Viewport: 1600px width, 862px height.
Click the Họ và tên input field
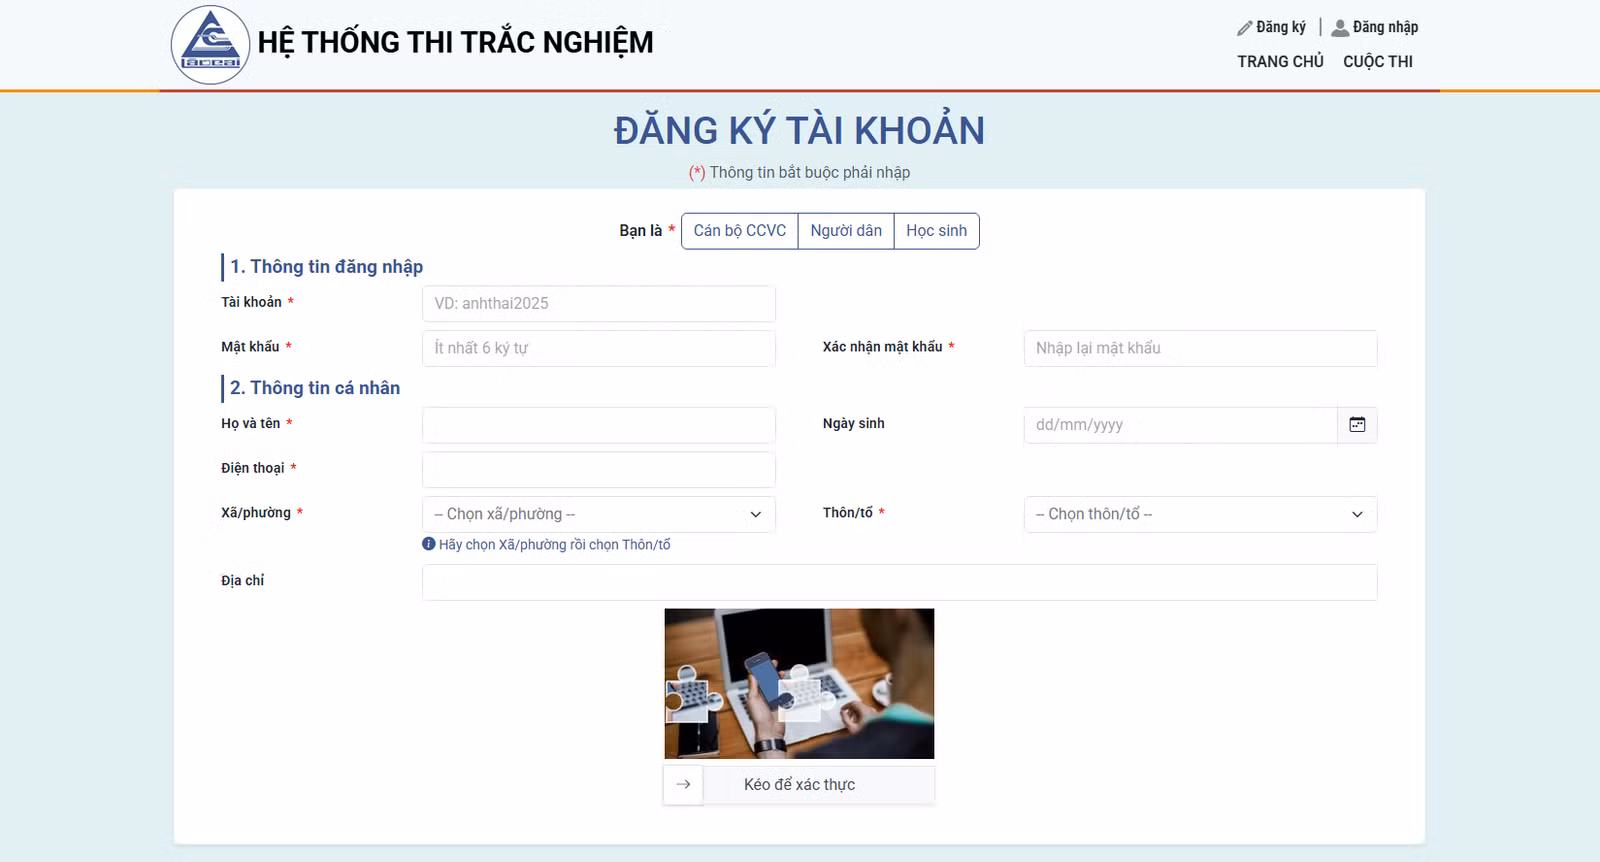pyautogui.click(x=599, y=425)
